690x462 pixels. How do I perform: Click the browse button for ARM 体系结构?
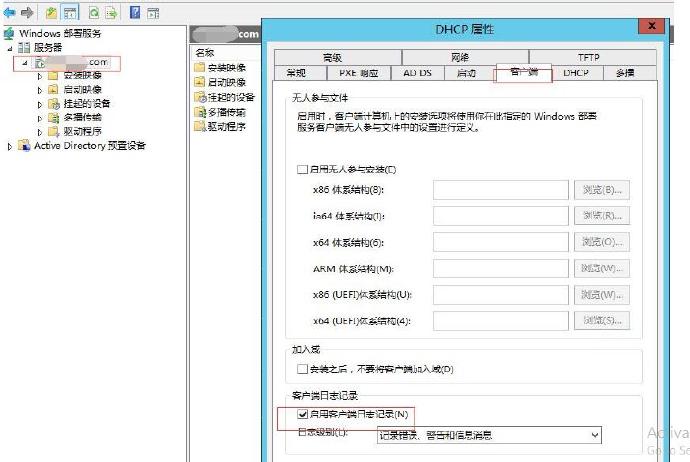click(602, 268)
